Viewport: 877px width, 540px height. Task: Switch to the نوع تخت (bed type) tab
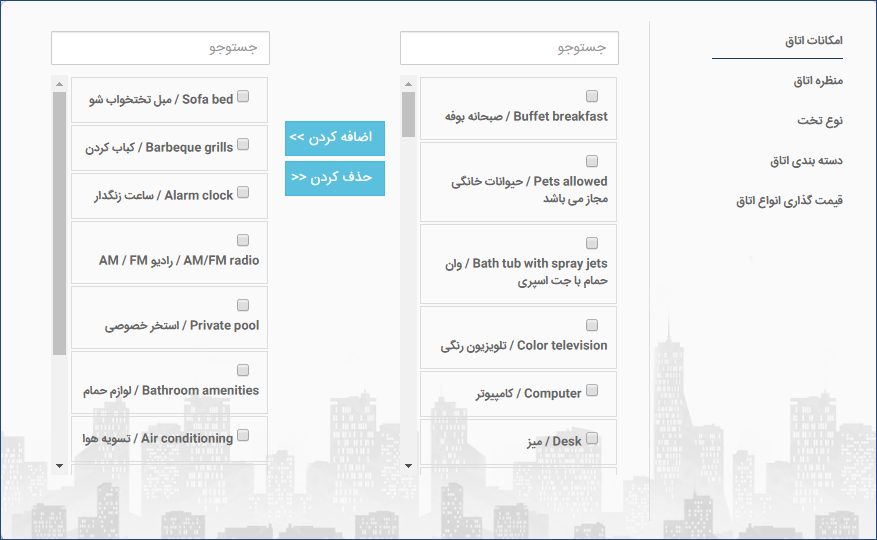pos(820,120)
